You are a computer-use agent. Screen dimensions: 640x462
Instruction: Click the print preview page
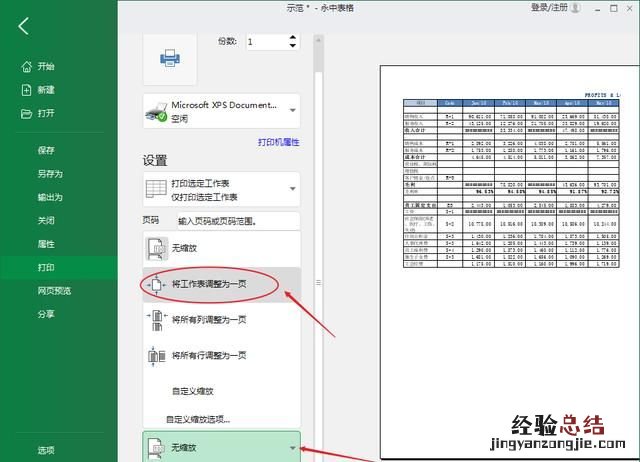[x=509, y=262]
